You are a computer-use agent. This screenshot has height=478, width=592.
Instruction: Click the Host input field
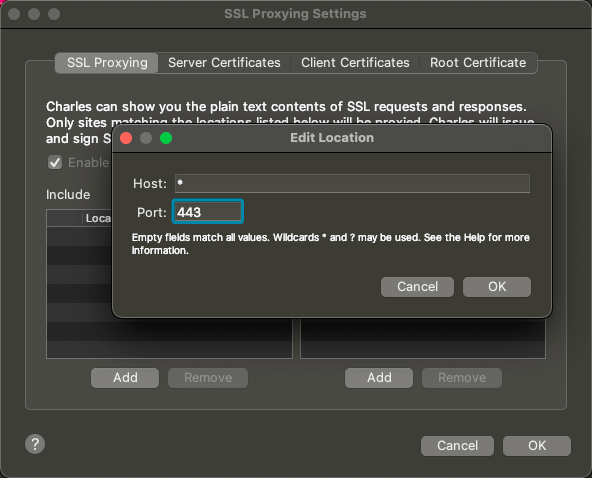pyautogui.click(x=352, y=183)
